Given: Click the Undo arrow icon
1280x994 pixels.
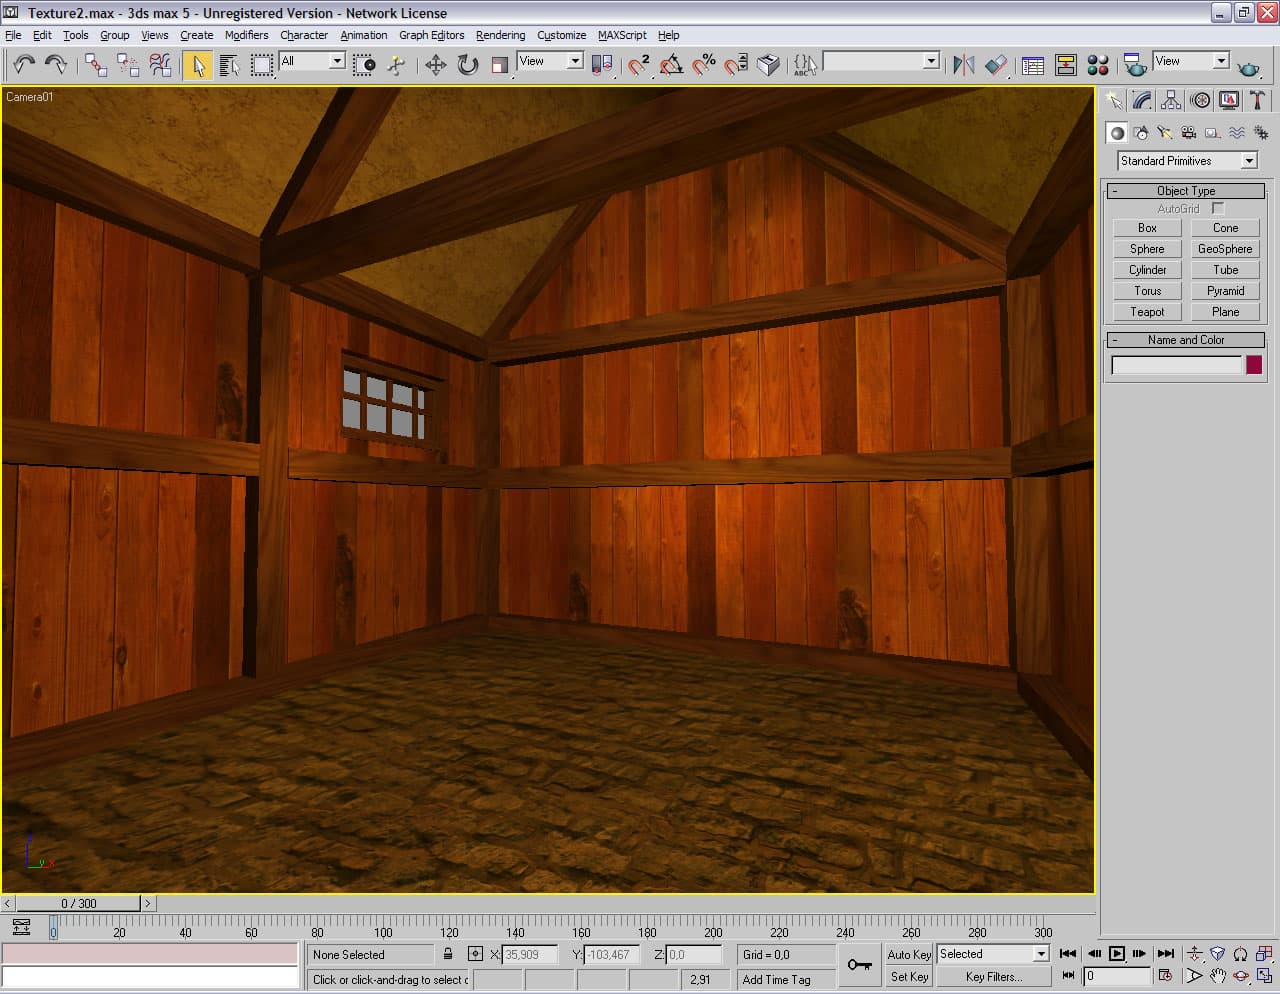Looking at the screenshot, I should point(23,65).
